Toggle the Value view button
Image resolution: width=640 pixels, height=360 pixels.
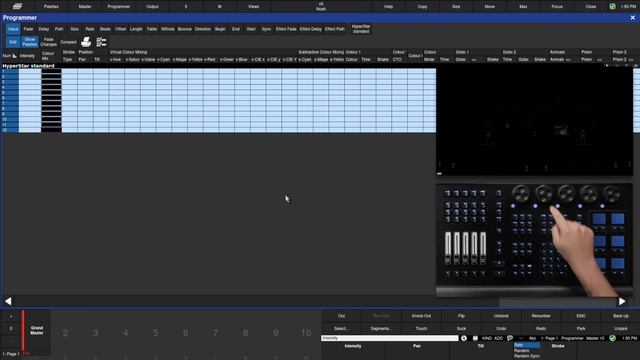click(x=13, y=29)
